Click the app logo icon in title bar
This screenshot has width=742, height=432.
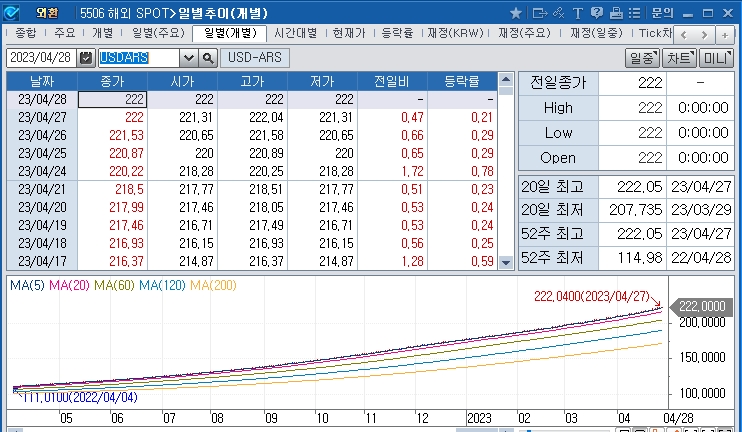(11, 13)
